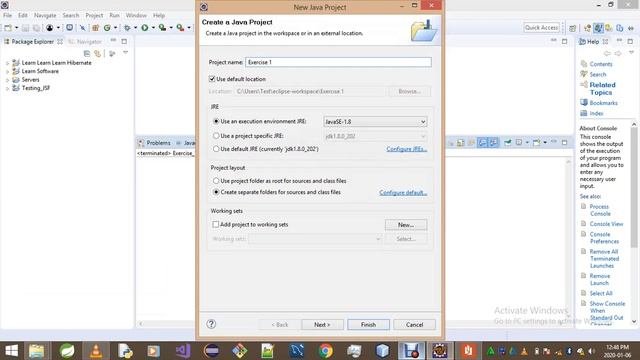Open the Console Preferences help link
Image resolution: width=640 pixels, height=360 pixels.
point(604,238)
